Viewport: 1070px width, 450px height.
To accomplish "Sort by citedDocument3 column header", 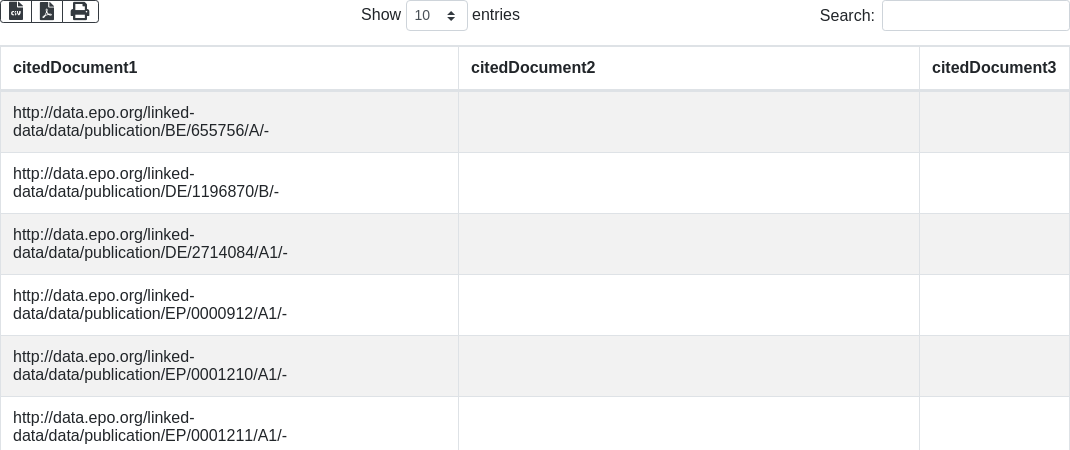I will coord(993,68).
